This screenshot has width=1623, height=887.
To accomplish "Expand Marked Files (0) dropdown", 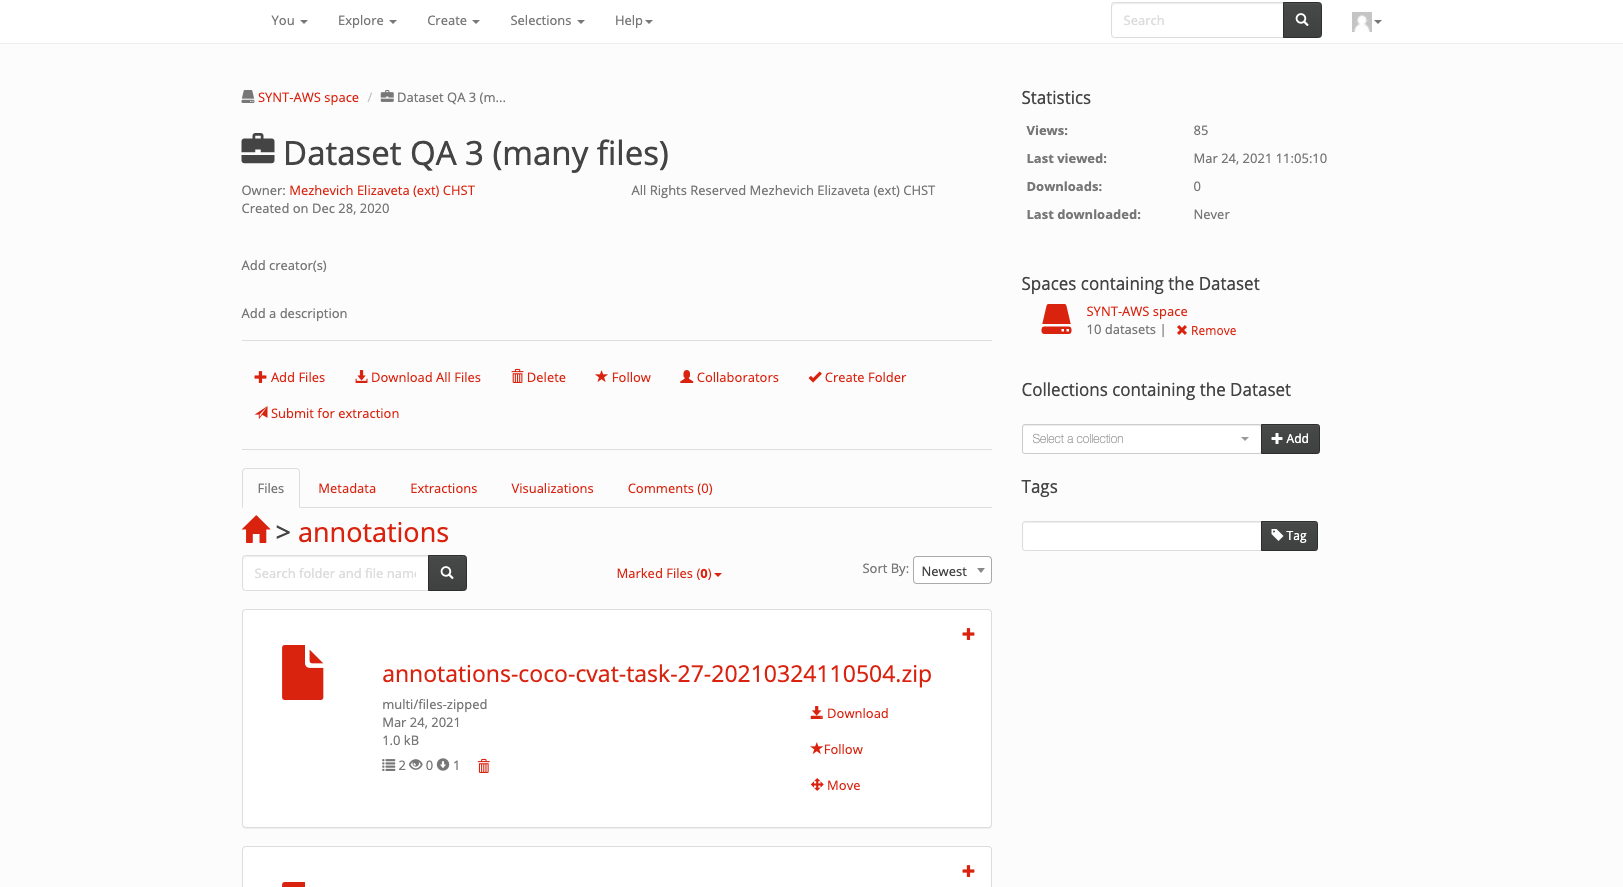I will tap(669, 574).
